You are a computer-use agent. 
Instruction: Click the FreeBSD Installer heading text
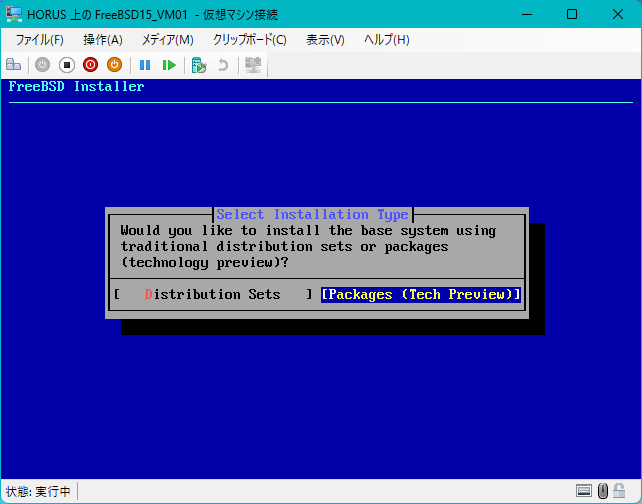[x=77, y=86]
